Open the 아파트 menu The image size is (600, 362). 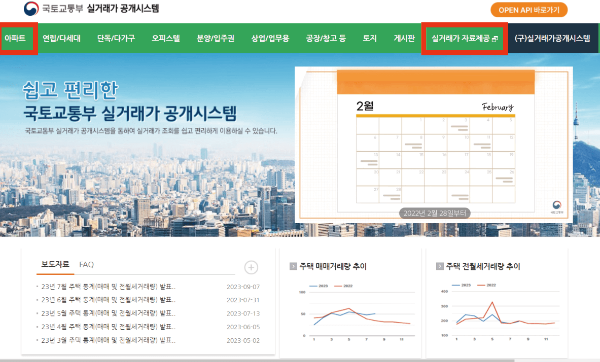click(15, 38)
